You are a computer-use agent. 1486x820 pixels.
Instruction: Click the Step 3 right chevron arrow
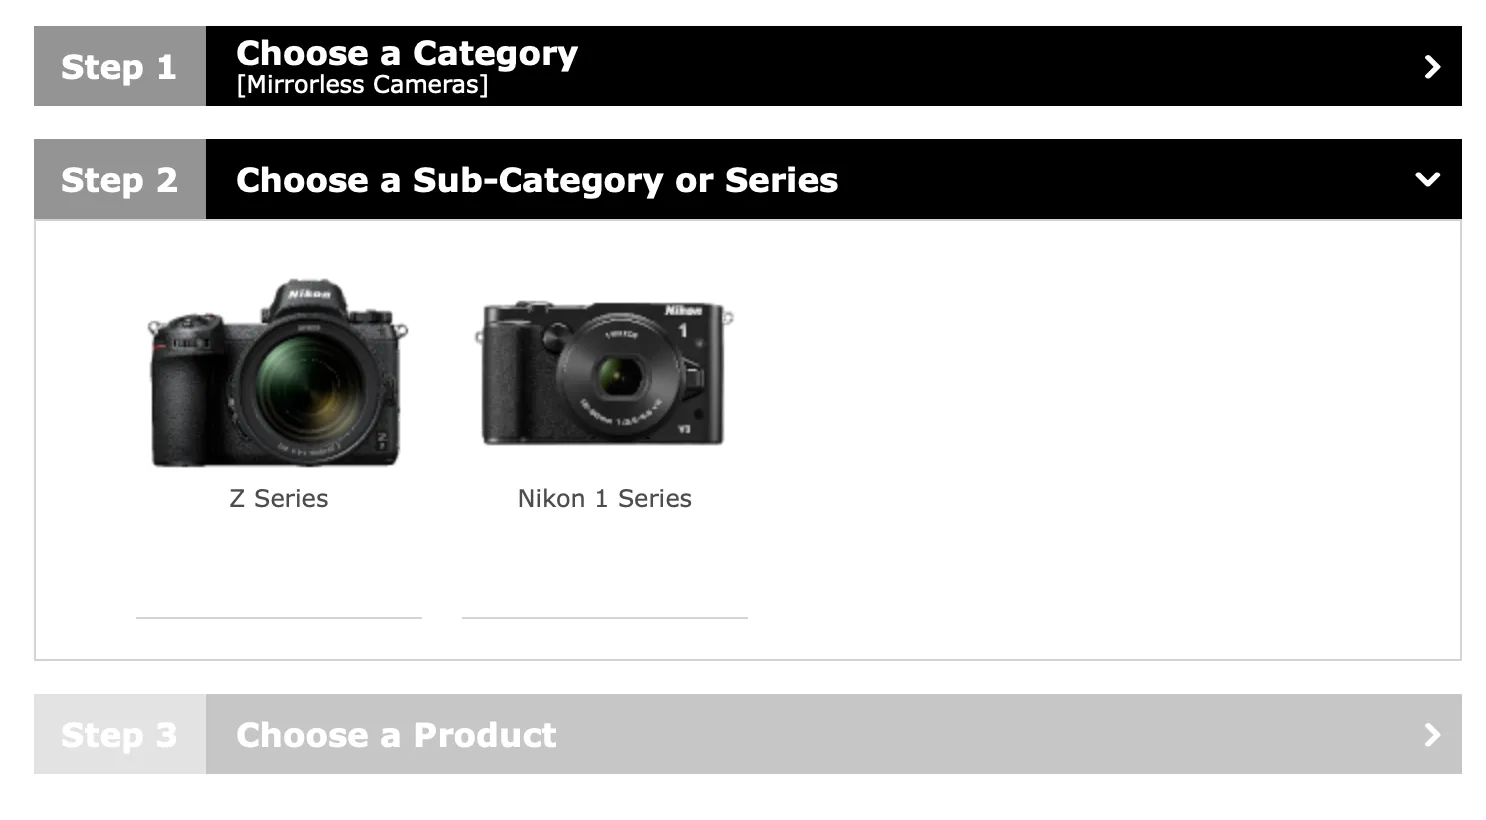tap(1432, 735)
